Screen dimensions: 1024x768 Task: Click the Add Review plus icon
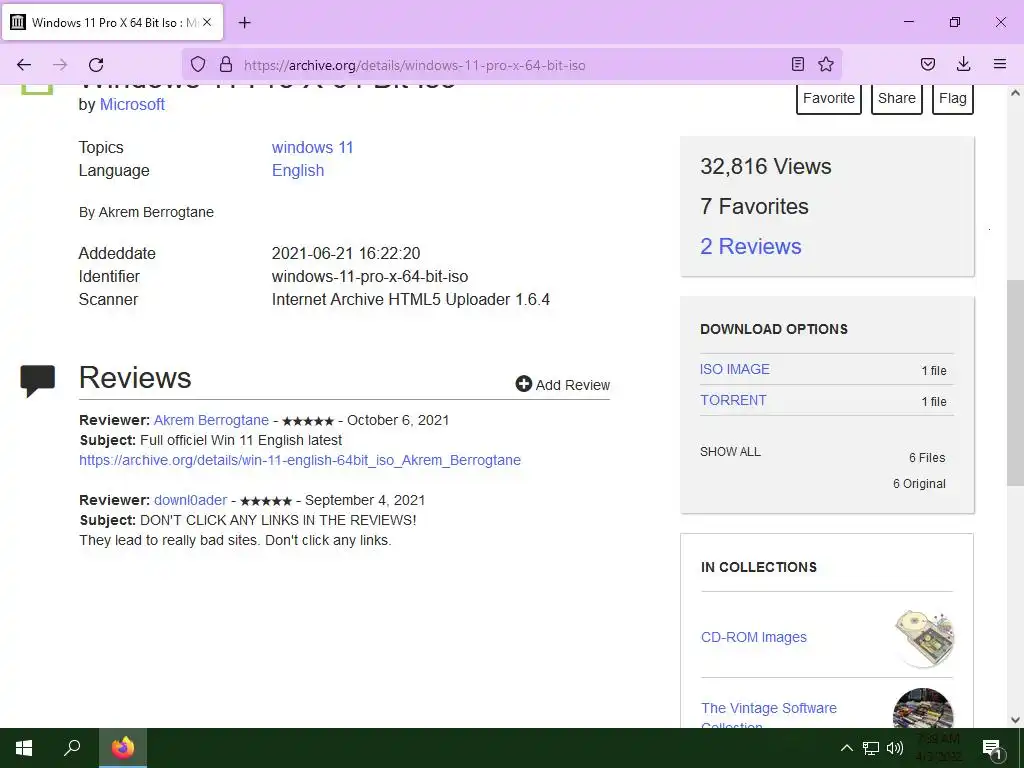[x=524, y=384]
